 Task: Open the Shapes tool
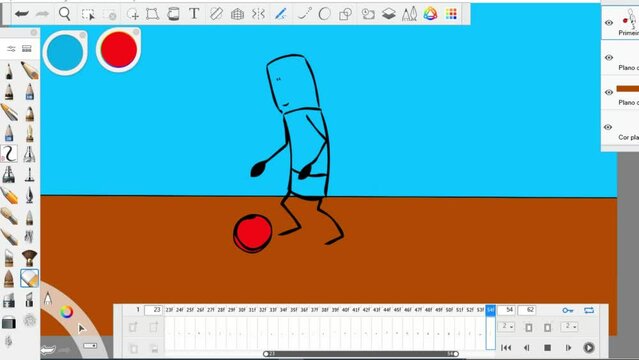345,14
